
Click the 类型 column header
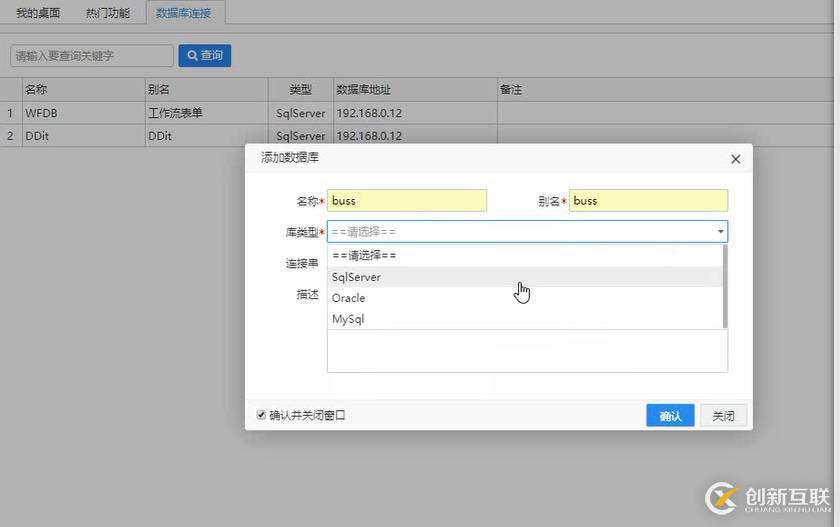tap(301, 89)
